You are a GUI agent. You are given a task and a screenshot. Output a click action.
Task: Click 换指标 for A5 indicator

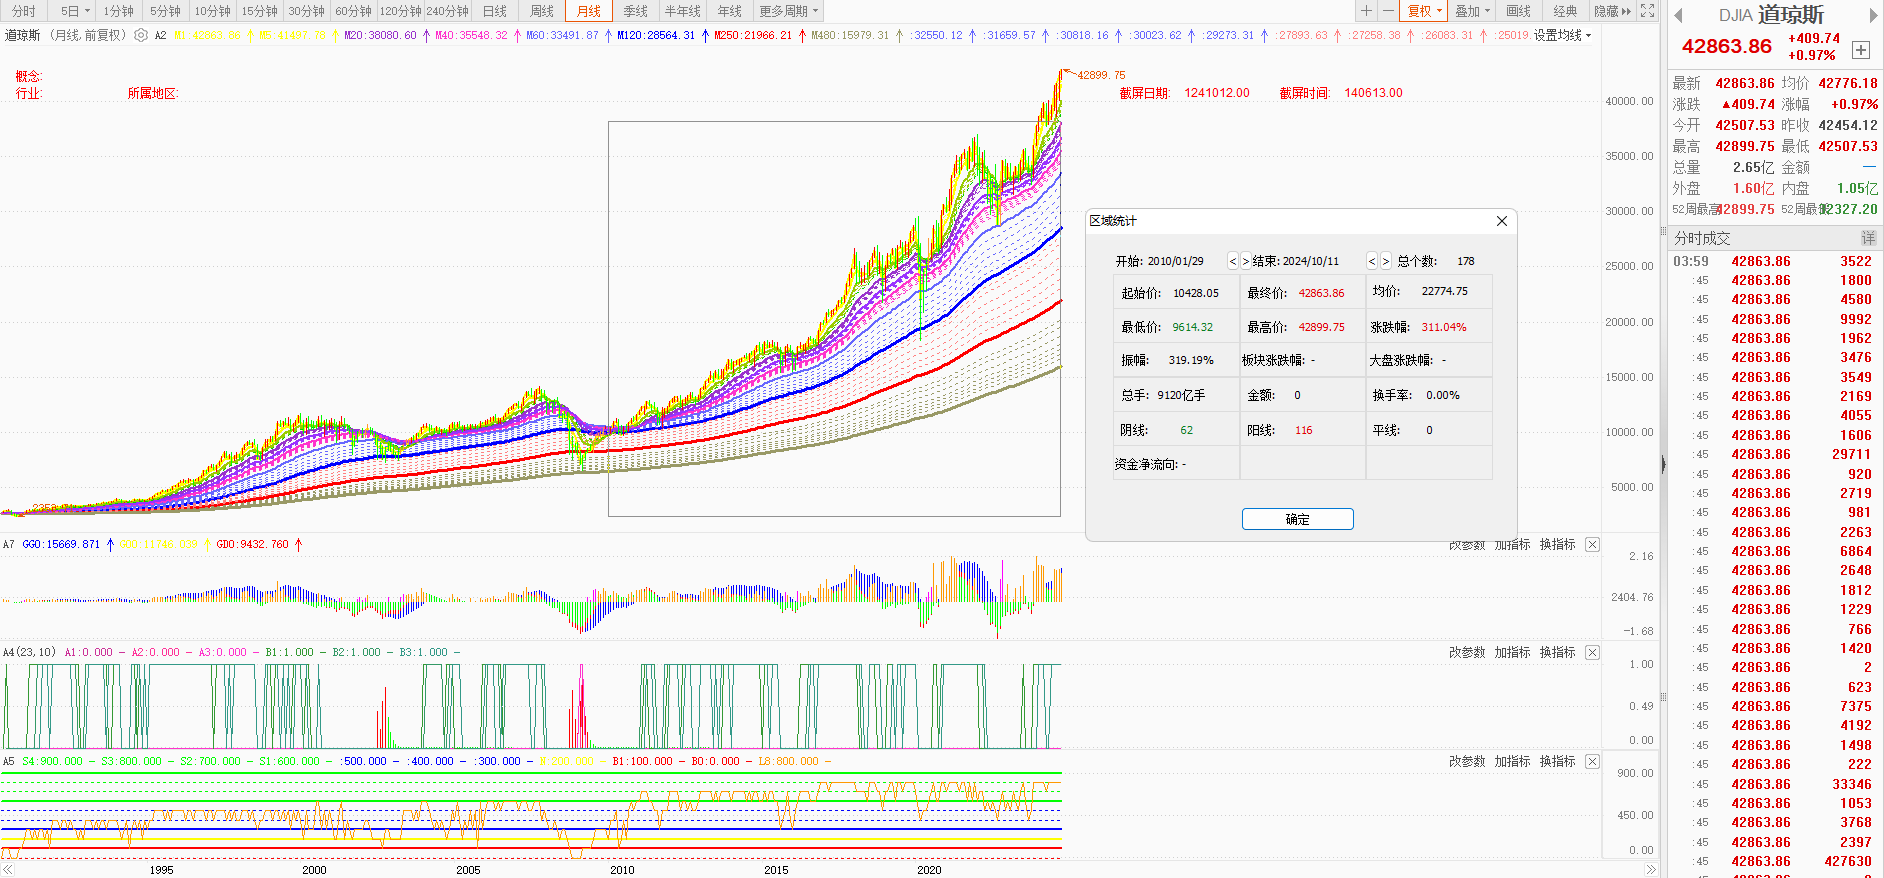1558,761
